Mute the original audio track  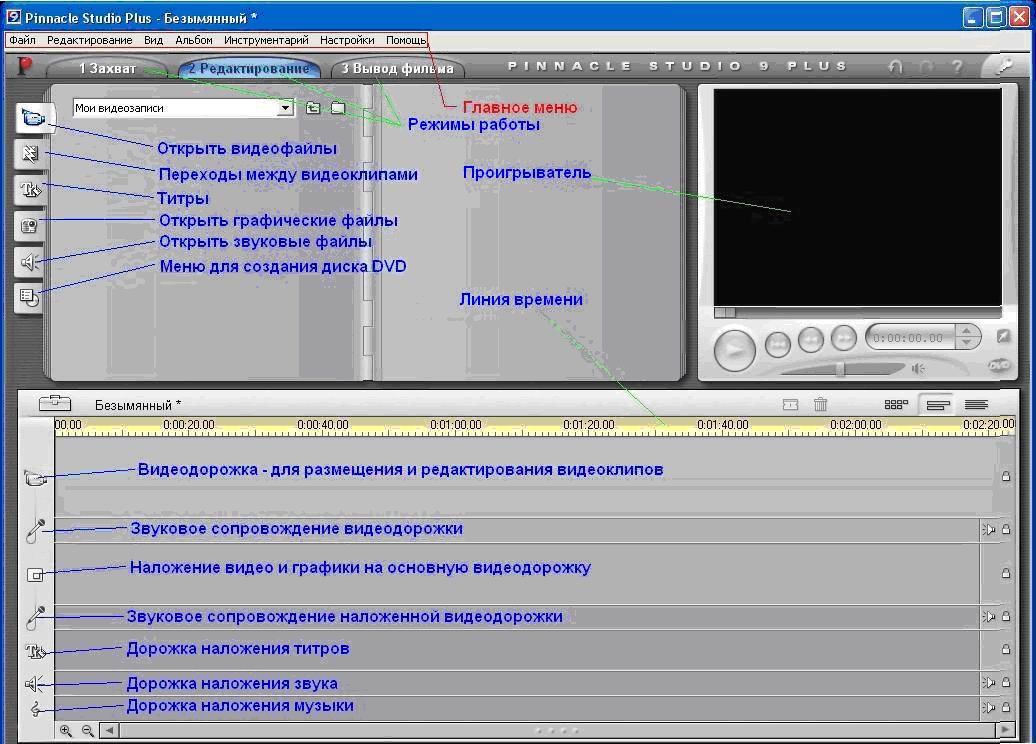988,529
